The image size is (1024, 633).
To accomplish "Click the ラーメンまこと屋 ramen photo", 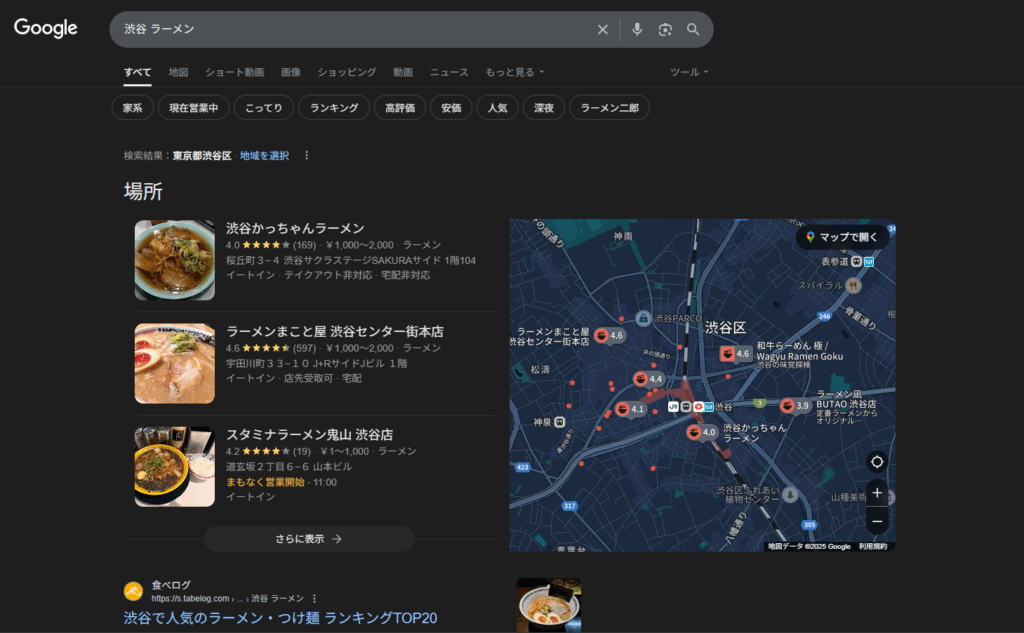I will pyautogui.click(x=174, y=363).
